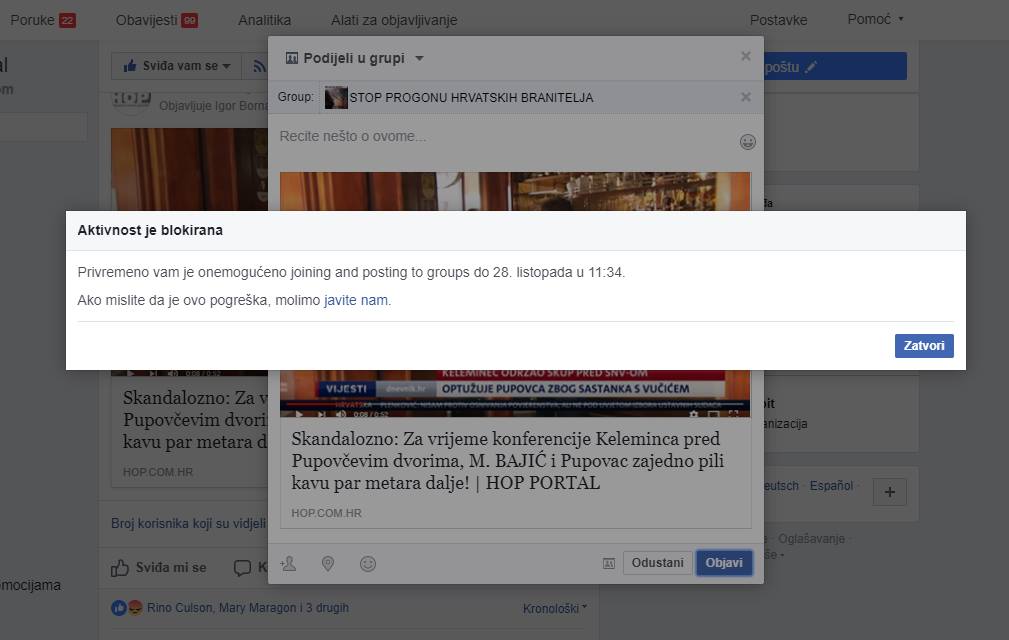Click the Sviđa mi se thumbs-up icon
Viewport: 1009px width, 640px height.
121,567
